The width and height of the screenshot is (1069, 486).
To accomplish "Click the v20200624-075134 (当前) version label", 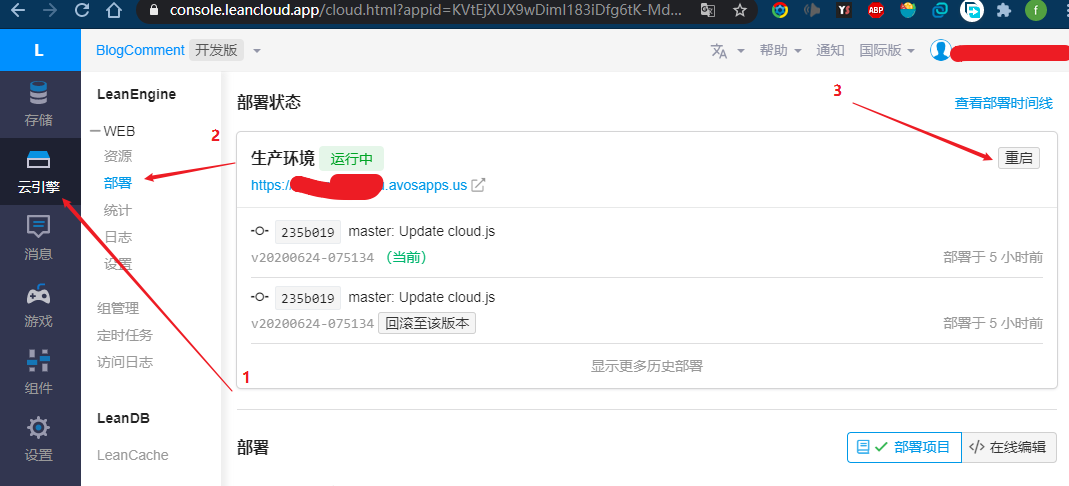I will coord(340,258).
